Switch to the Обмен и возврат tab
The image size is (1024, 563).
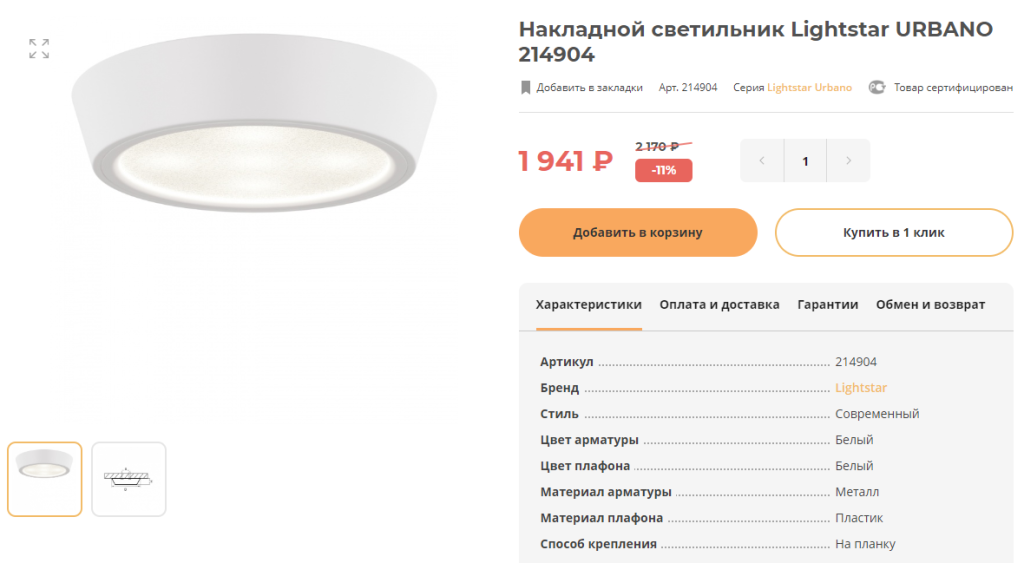[931, 305]
